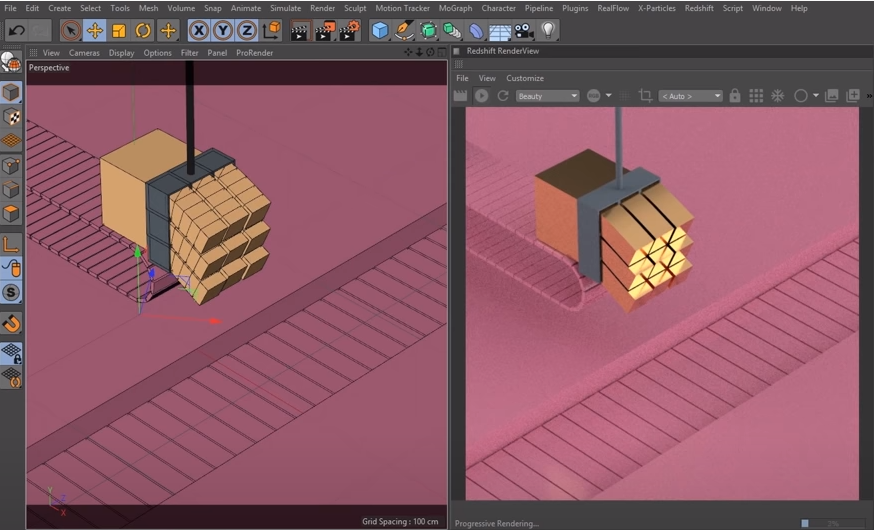874x530 pixels.
Task: Click the Undo arrow icon
Action: pos(17,31)
